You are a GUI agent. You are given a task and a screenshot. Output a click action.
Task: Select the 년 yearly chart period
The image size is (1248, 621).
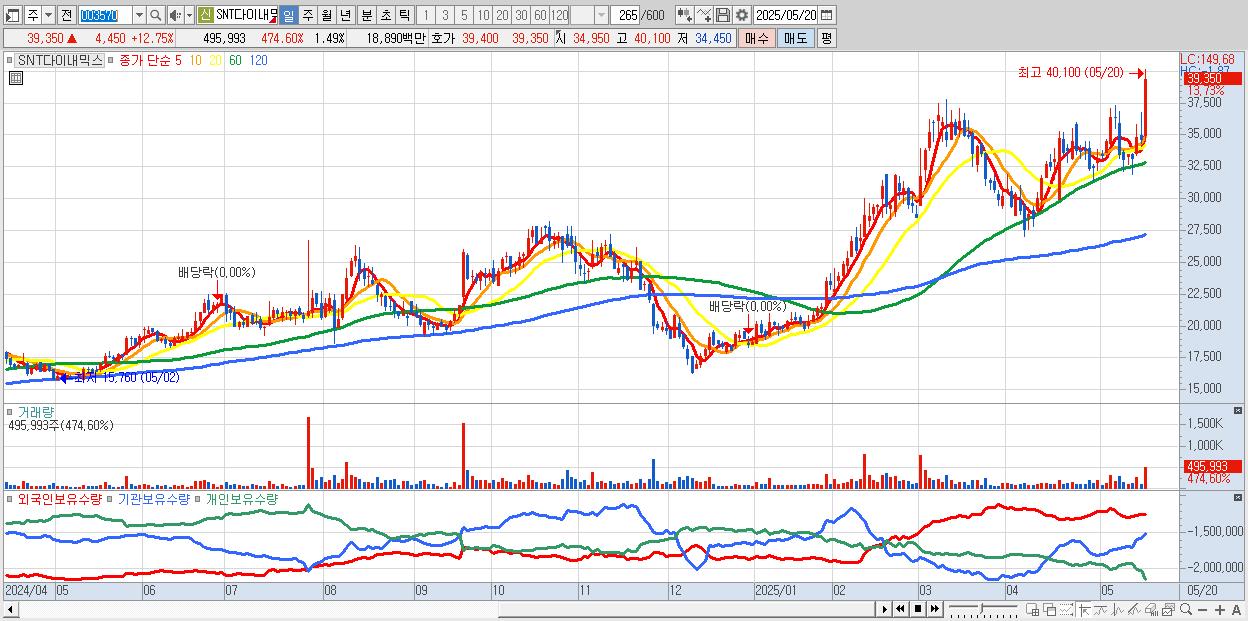345,15
